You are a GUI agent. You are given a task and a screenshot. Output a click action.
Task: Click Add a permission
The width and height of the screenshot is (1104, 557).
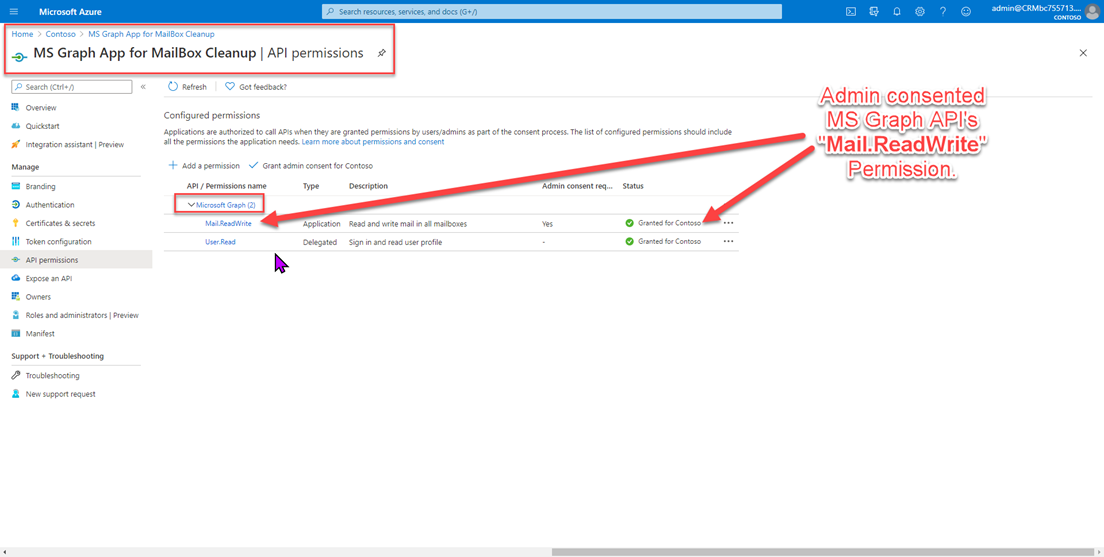(204, 166)
